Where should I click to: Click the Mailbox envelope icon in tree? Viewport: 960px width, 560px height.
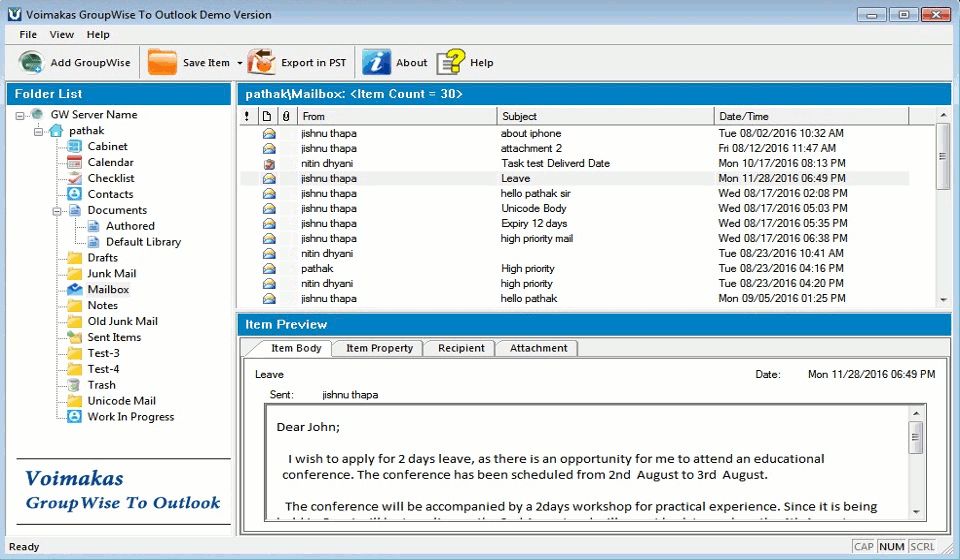point(75,289)
